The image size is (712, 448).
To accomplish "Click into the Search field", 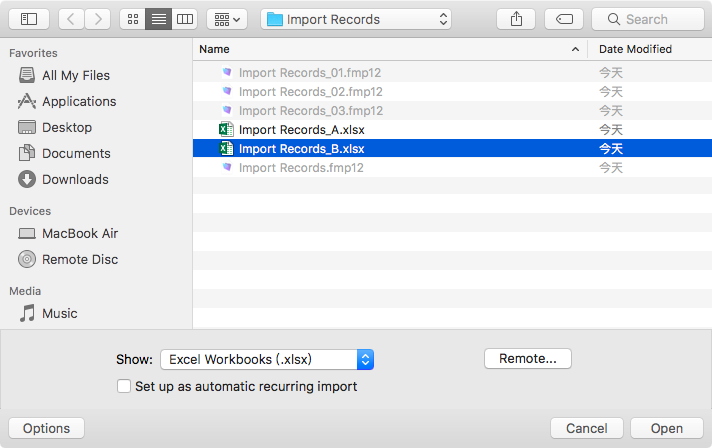I will point(648,19).
